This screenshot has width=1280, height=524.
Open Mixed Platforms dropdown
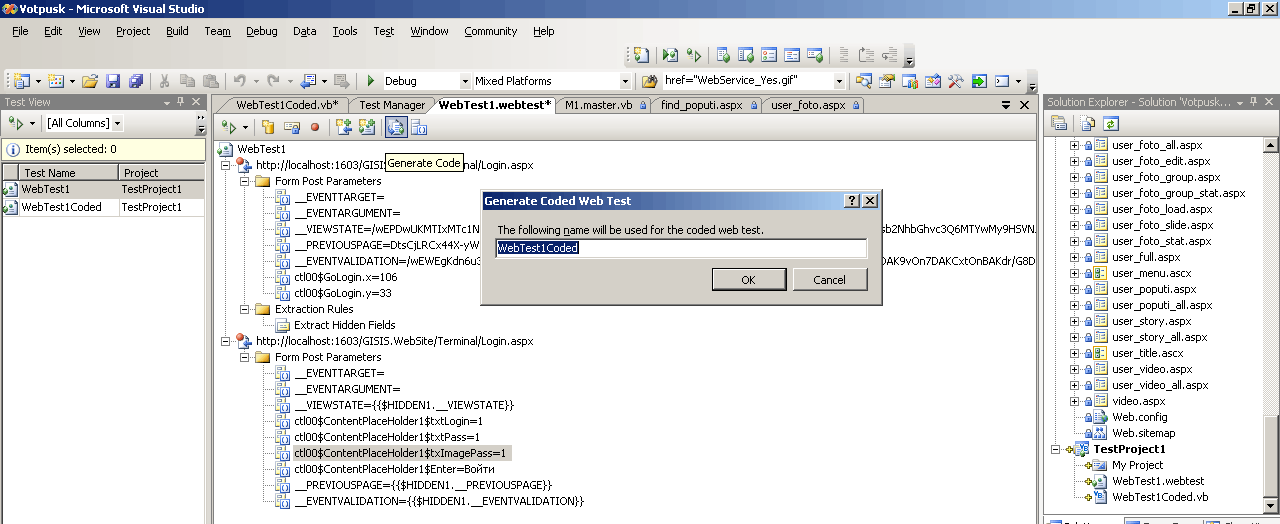(626, 81)
